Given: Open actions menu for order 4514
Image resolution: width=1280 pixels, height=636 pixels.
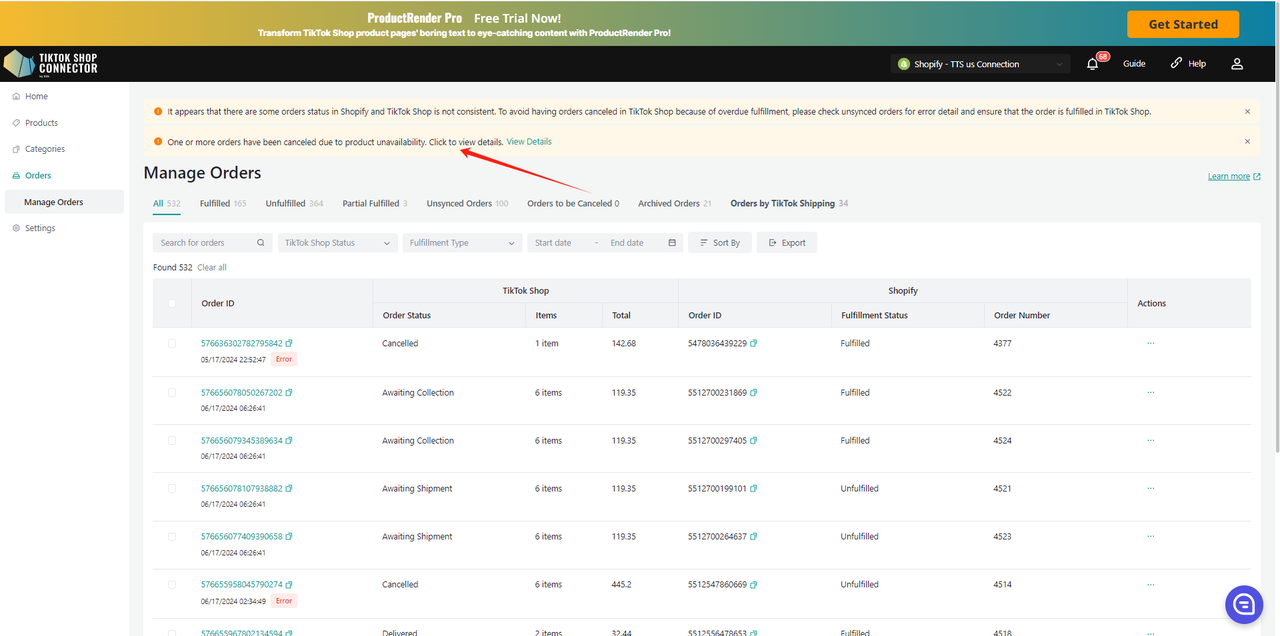Looking at the screenshot, I should point(1151,585).
